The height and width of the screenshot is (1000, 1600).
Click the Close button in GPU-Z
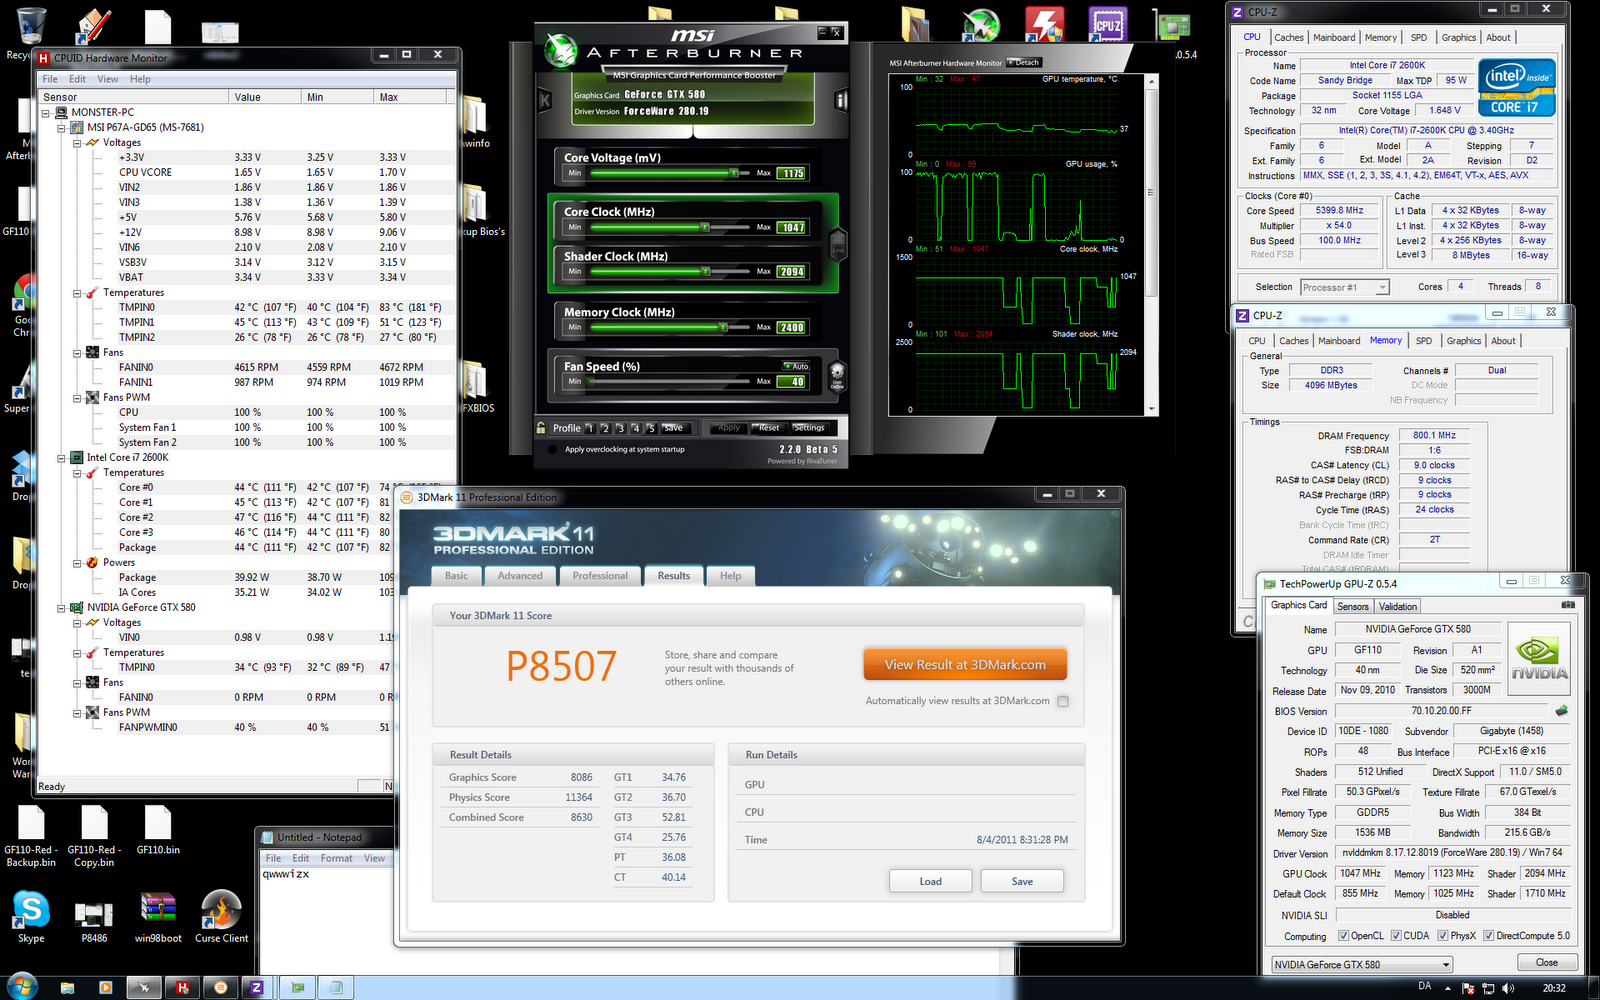coord(1547,962)
